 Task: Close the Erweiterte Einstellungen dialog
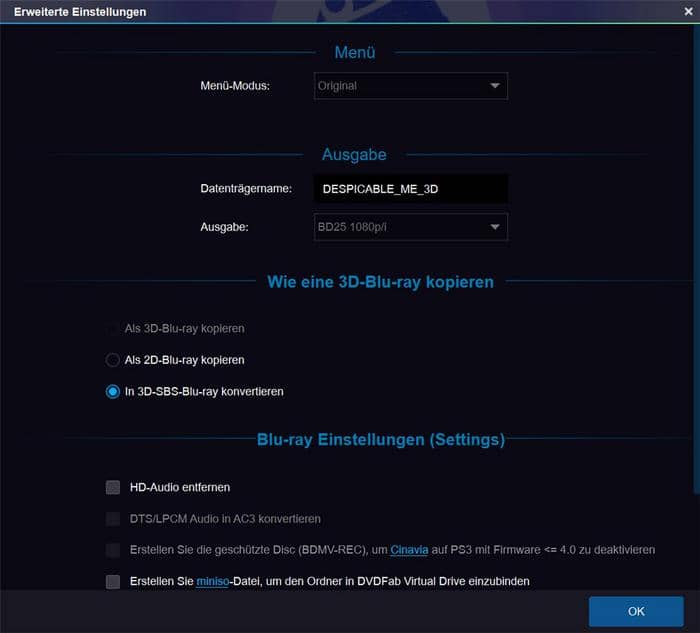click(x=688, y=11)
